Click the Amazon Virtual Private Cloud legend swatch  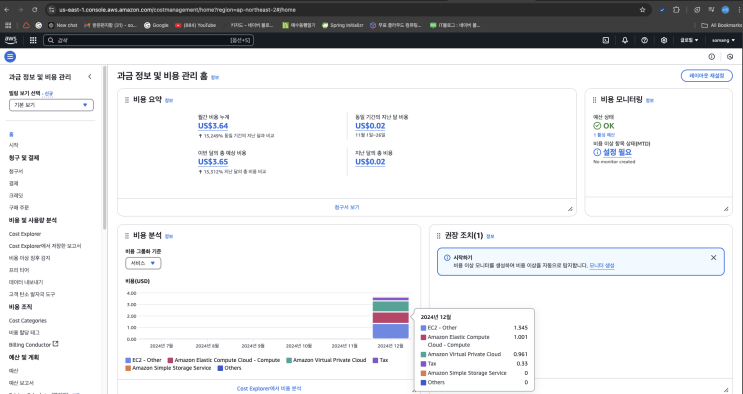coord(289,360)
